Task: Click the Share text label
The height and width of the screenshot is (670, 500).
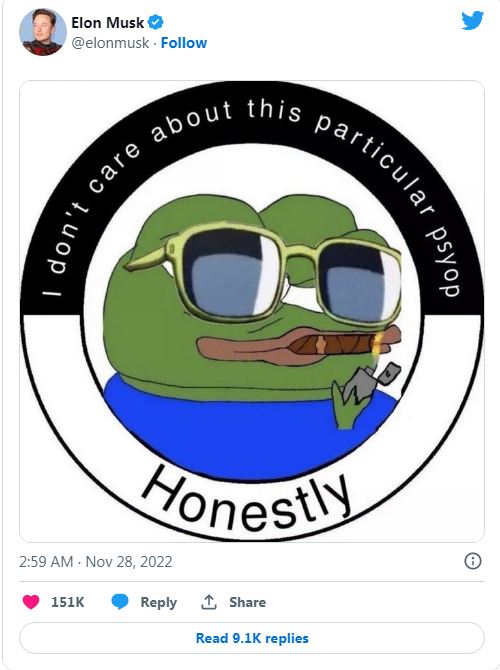Action: tap(247, 602)
